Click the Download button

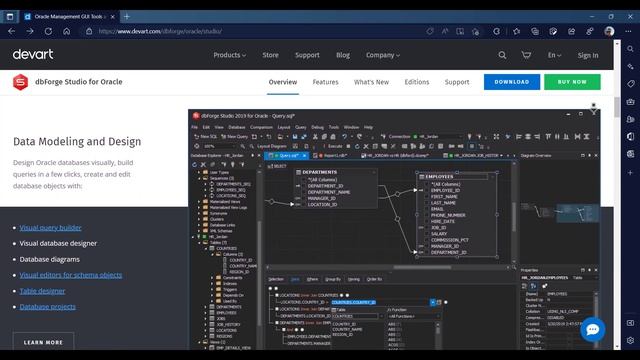point(512,82)
